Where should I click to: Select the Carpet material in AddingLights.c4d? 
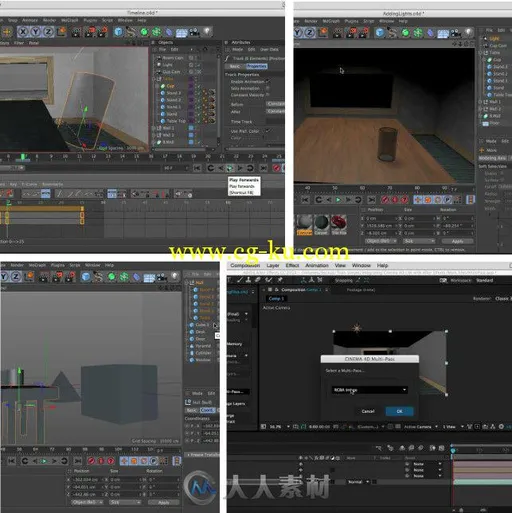point(321,225)
